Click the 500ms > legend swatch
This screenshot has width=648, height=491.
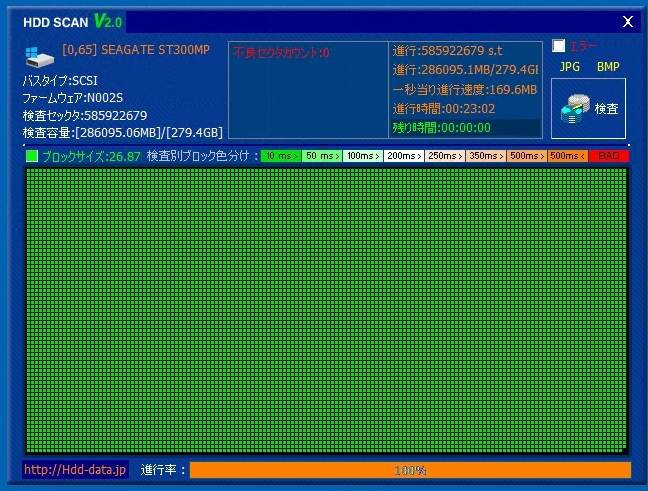[526, 156]
